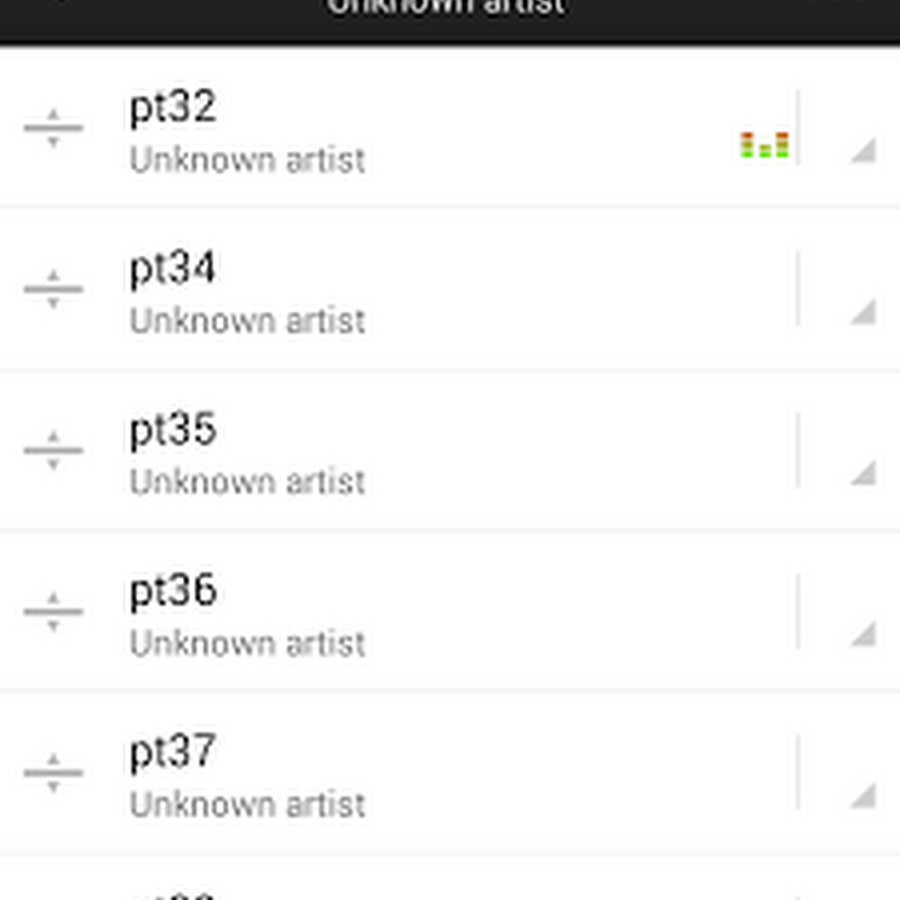The width and height of the screenshot is (900, 900).
Task: Expand the pt36 track context menu
Action: click(862, 634)
